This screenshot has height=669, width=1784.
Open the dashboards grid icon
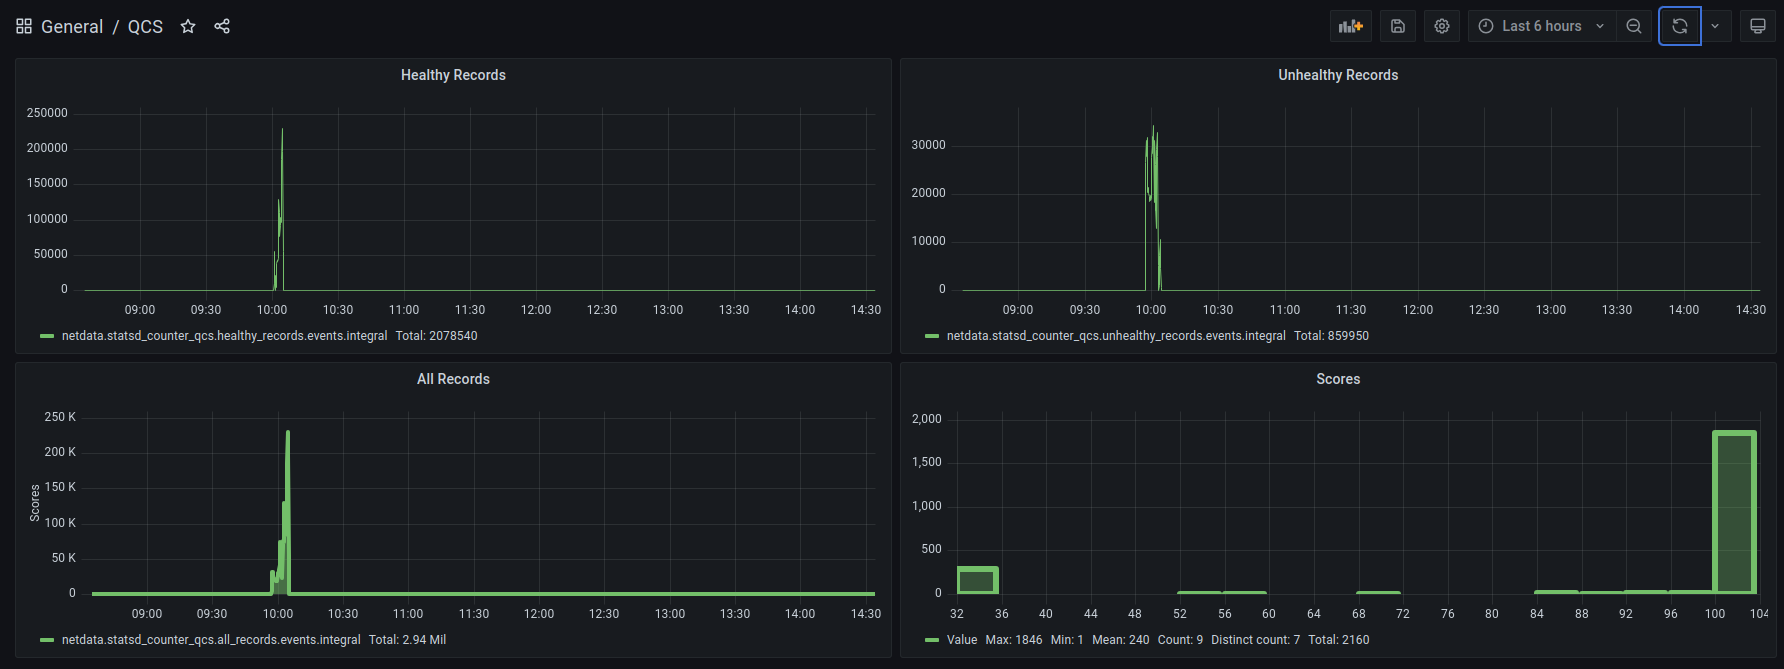pos(24,26)
